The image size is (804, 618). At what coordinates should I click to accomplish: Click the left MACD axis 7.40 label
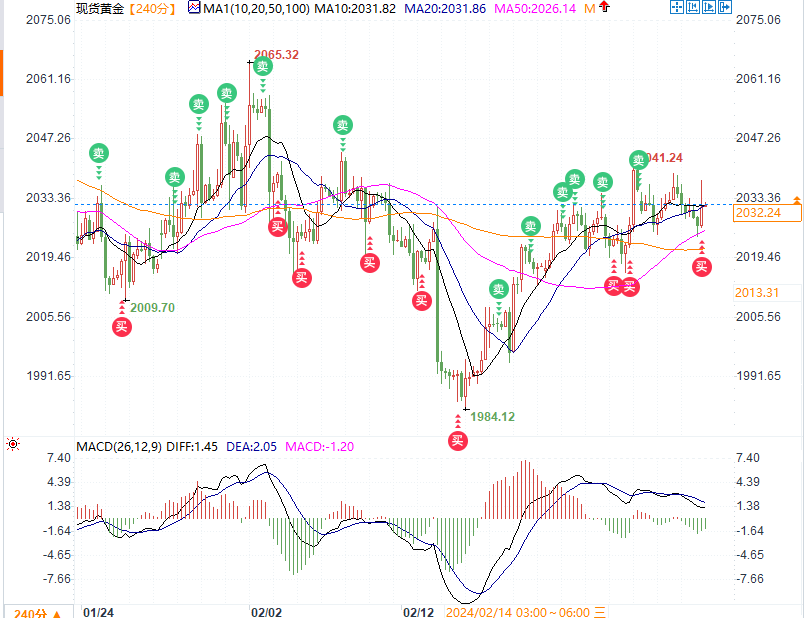pos(59,458)
